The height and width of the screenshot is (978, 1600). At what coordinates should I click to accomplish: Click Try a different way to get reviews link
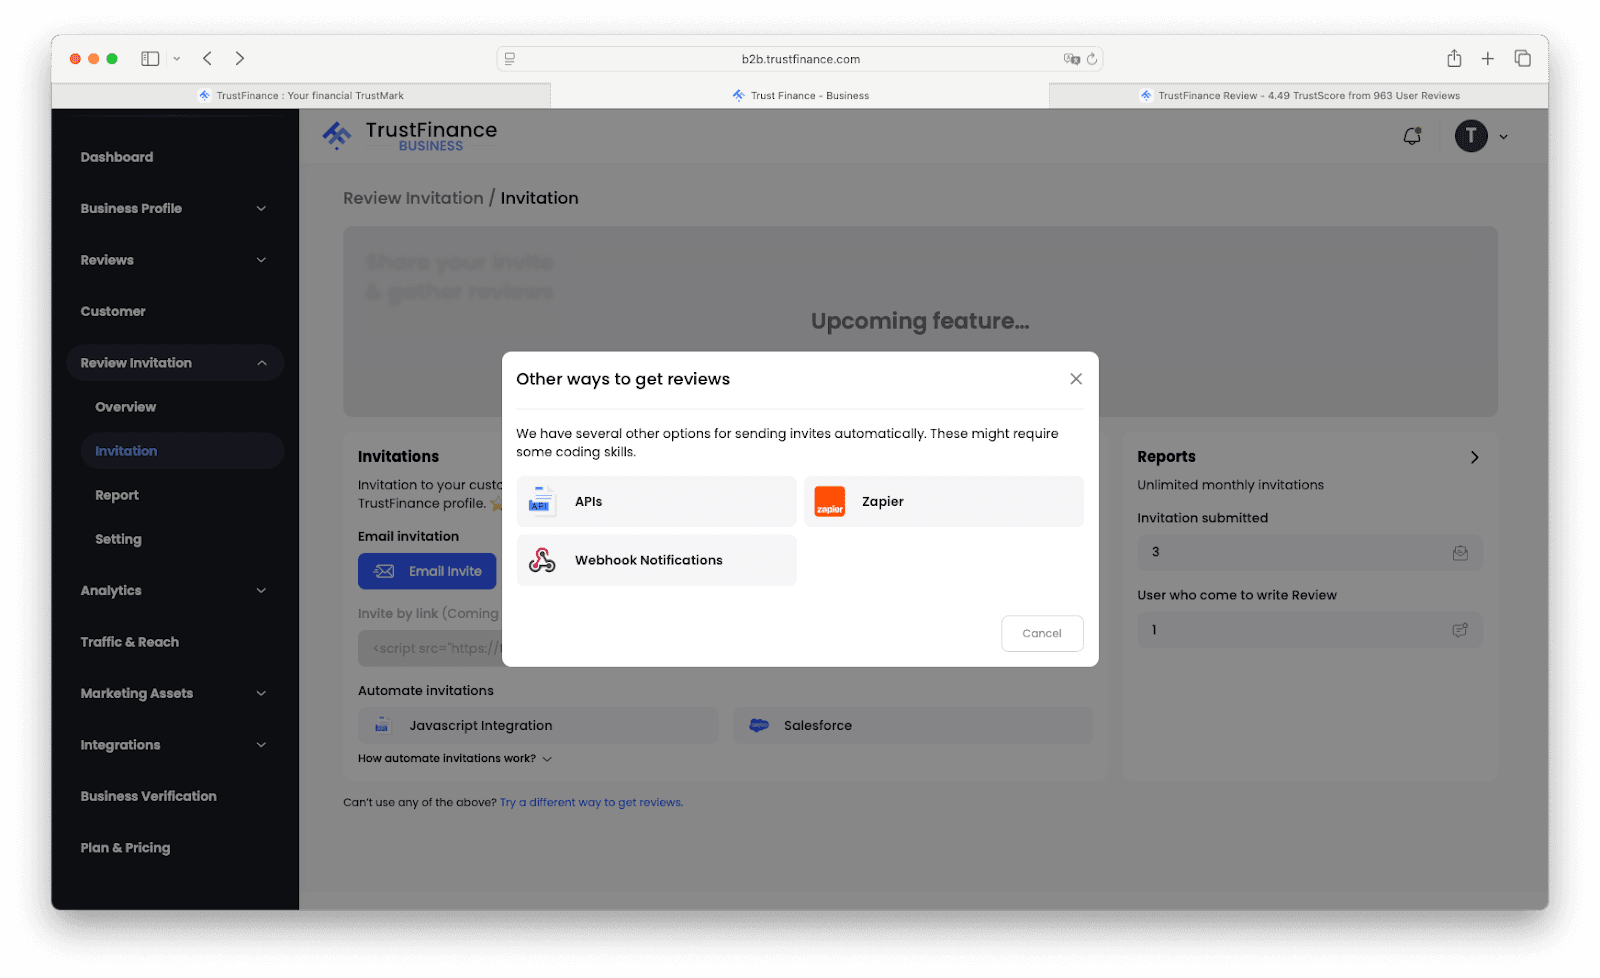coord(591,802)
